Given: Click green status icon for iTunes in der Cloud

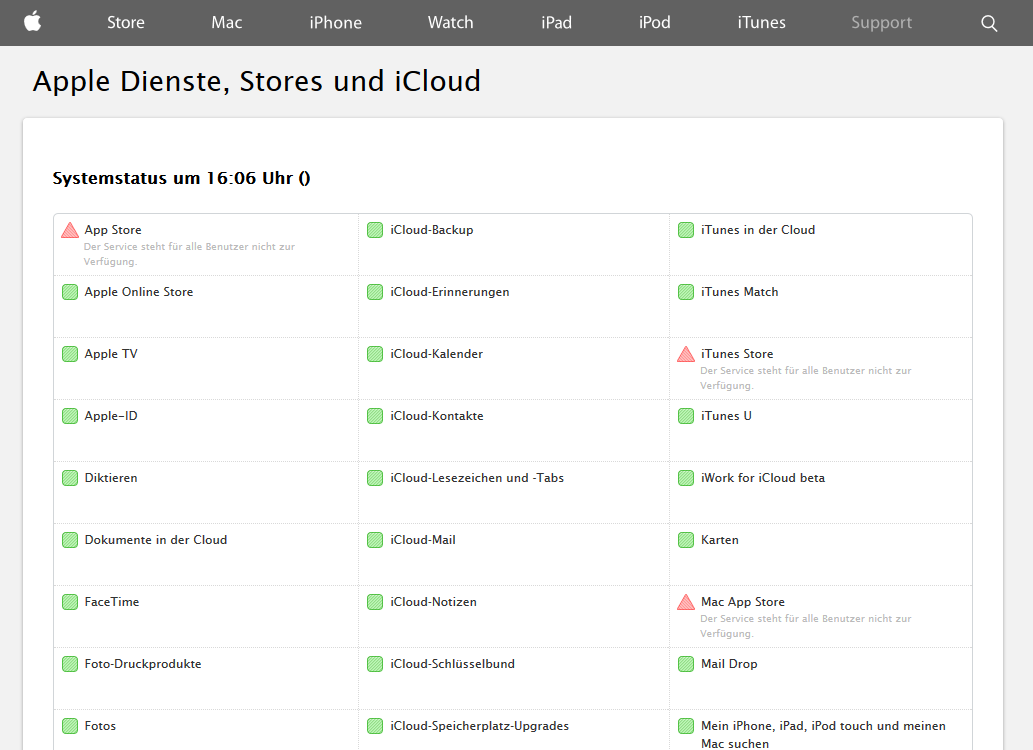Looking at the screenshot, I should tap(686, 230).
